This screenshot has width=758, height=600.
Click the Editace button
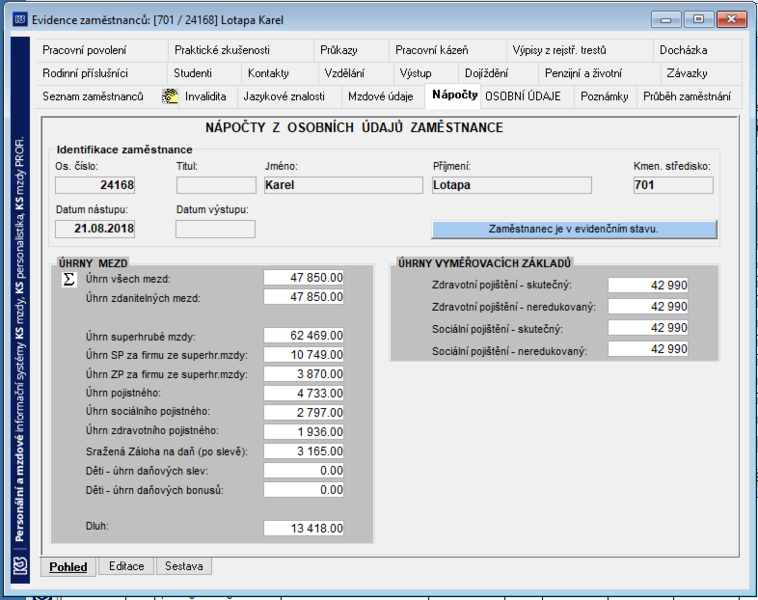coord(126,566)
